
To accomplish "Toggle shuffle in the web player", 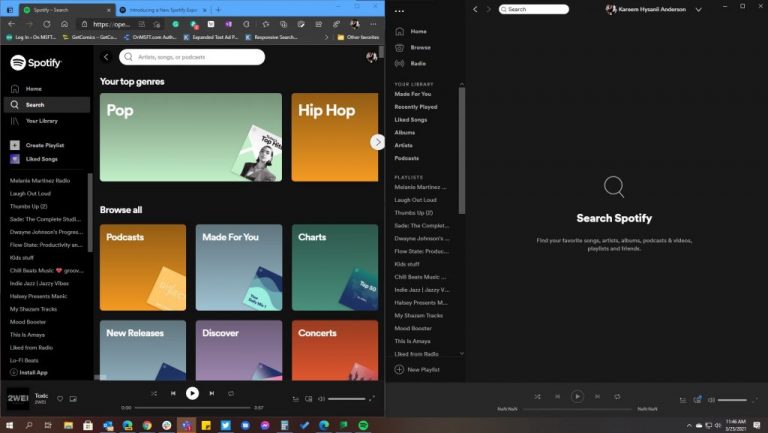I will (x=154, y=393).
